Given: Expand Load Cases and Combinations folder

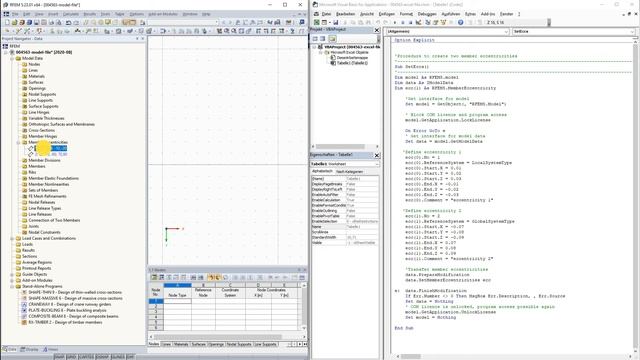Looking at the screenshot, I should (x=12, y=238).
